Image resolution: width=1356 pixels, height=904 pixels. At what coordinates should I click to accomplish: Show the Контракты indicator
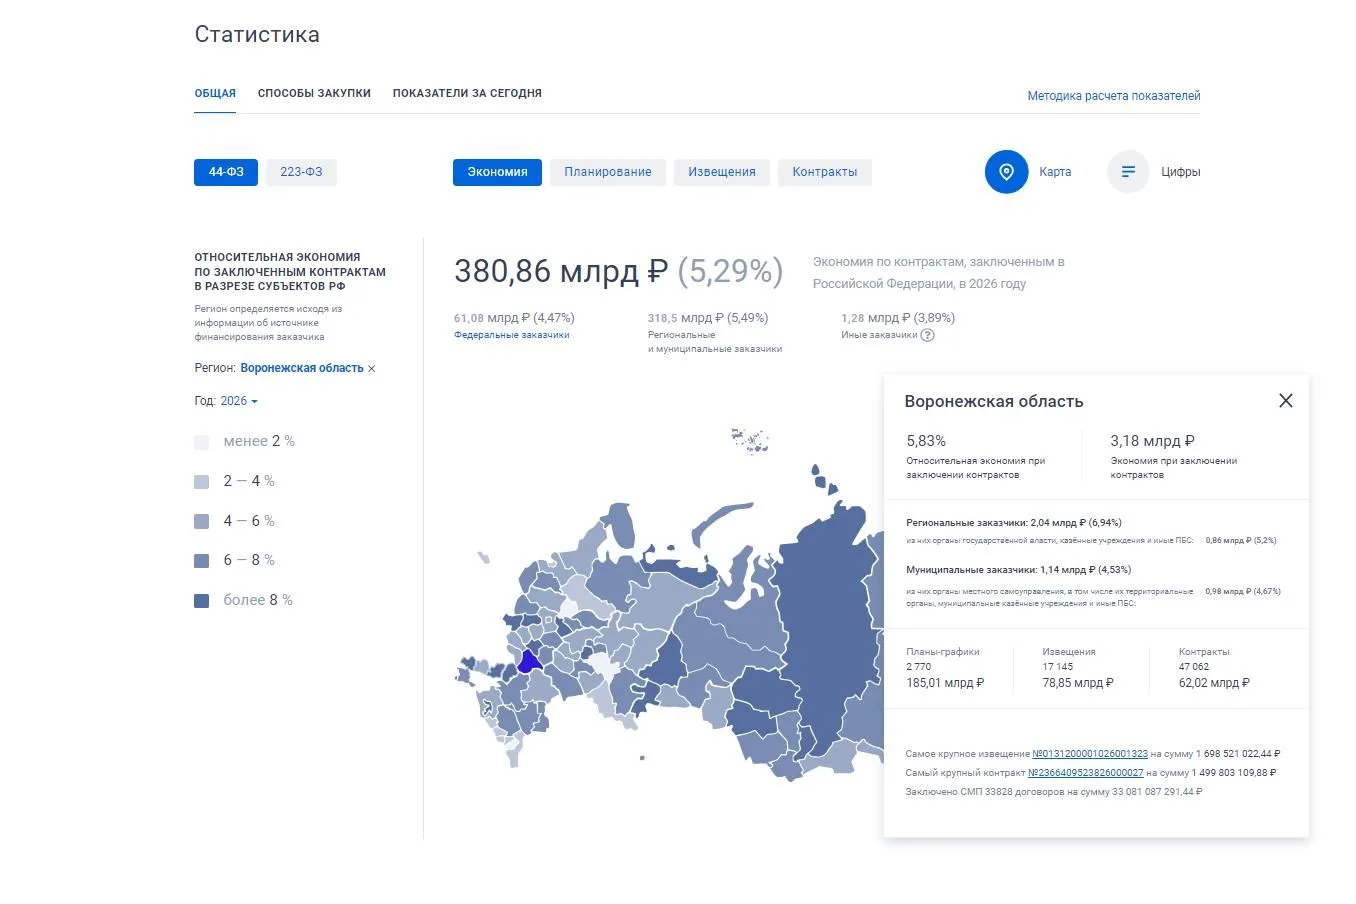pos(825,172)
